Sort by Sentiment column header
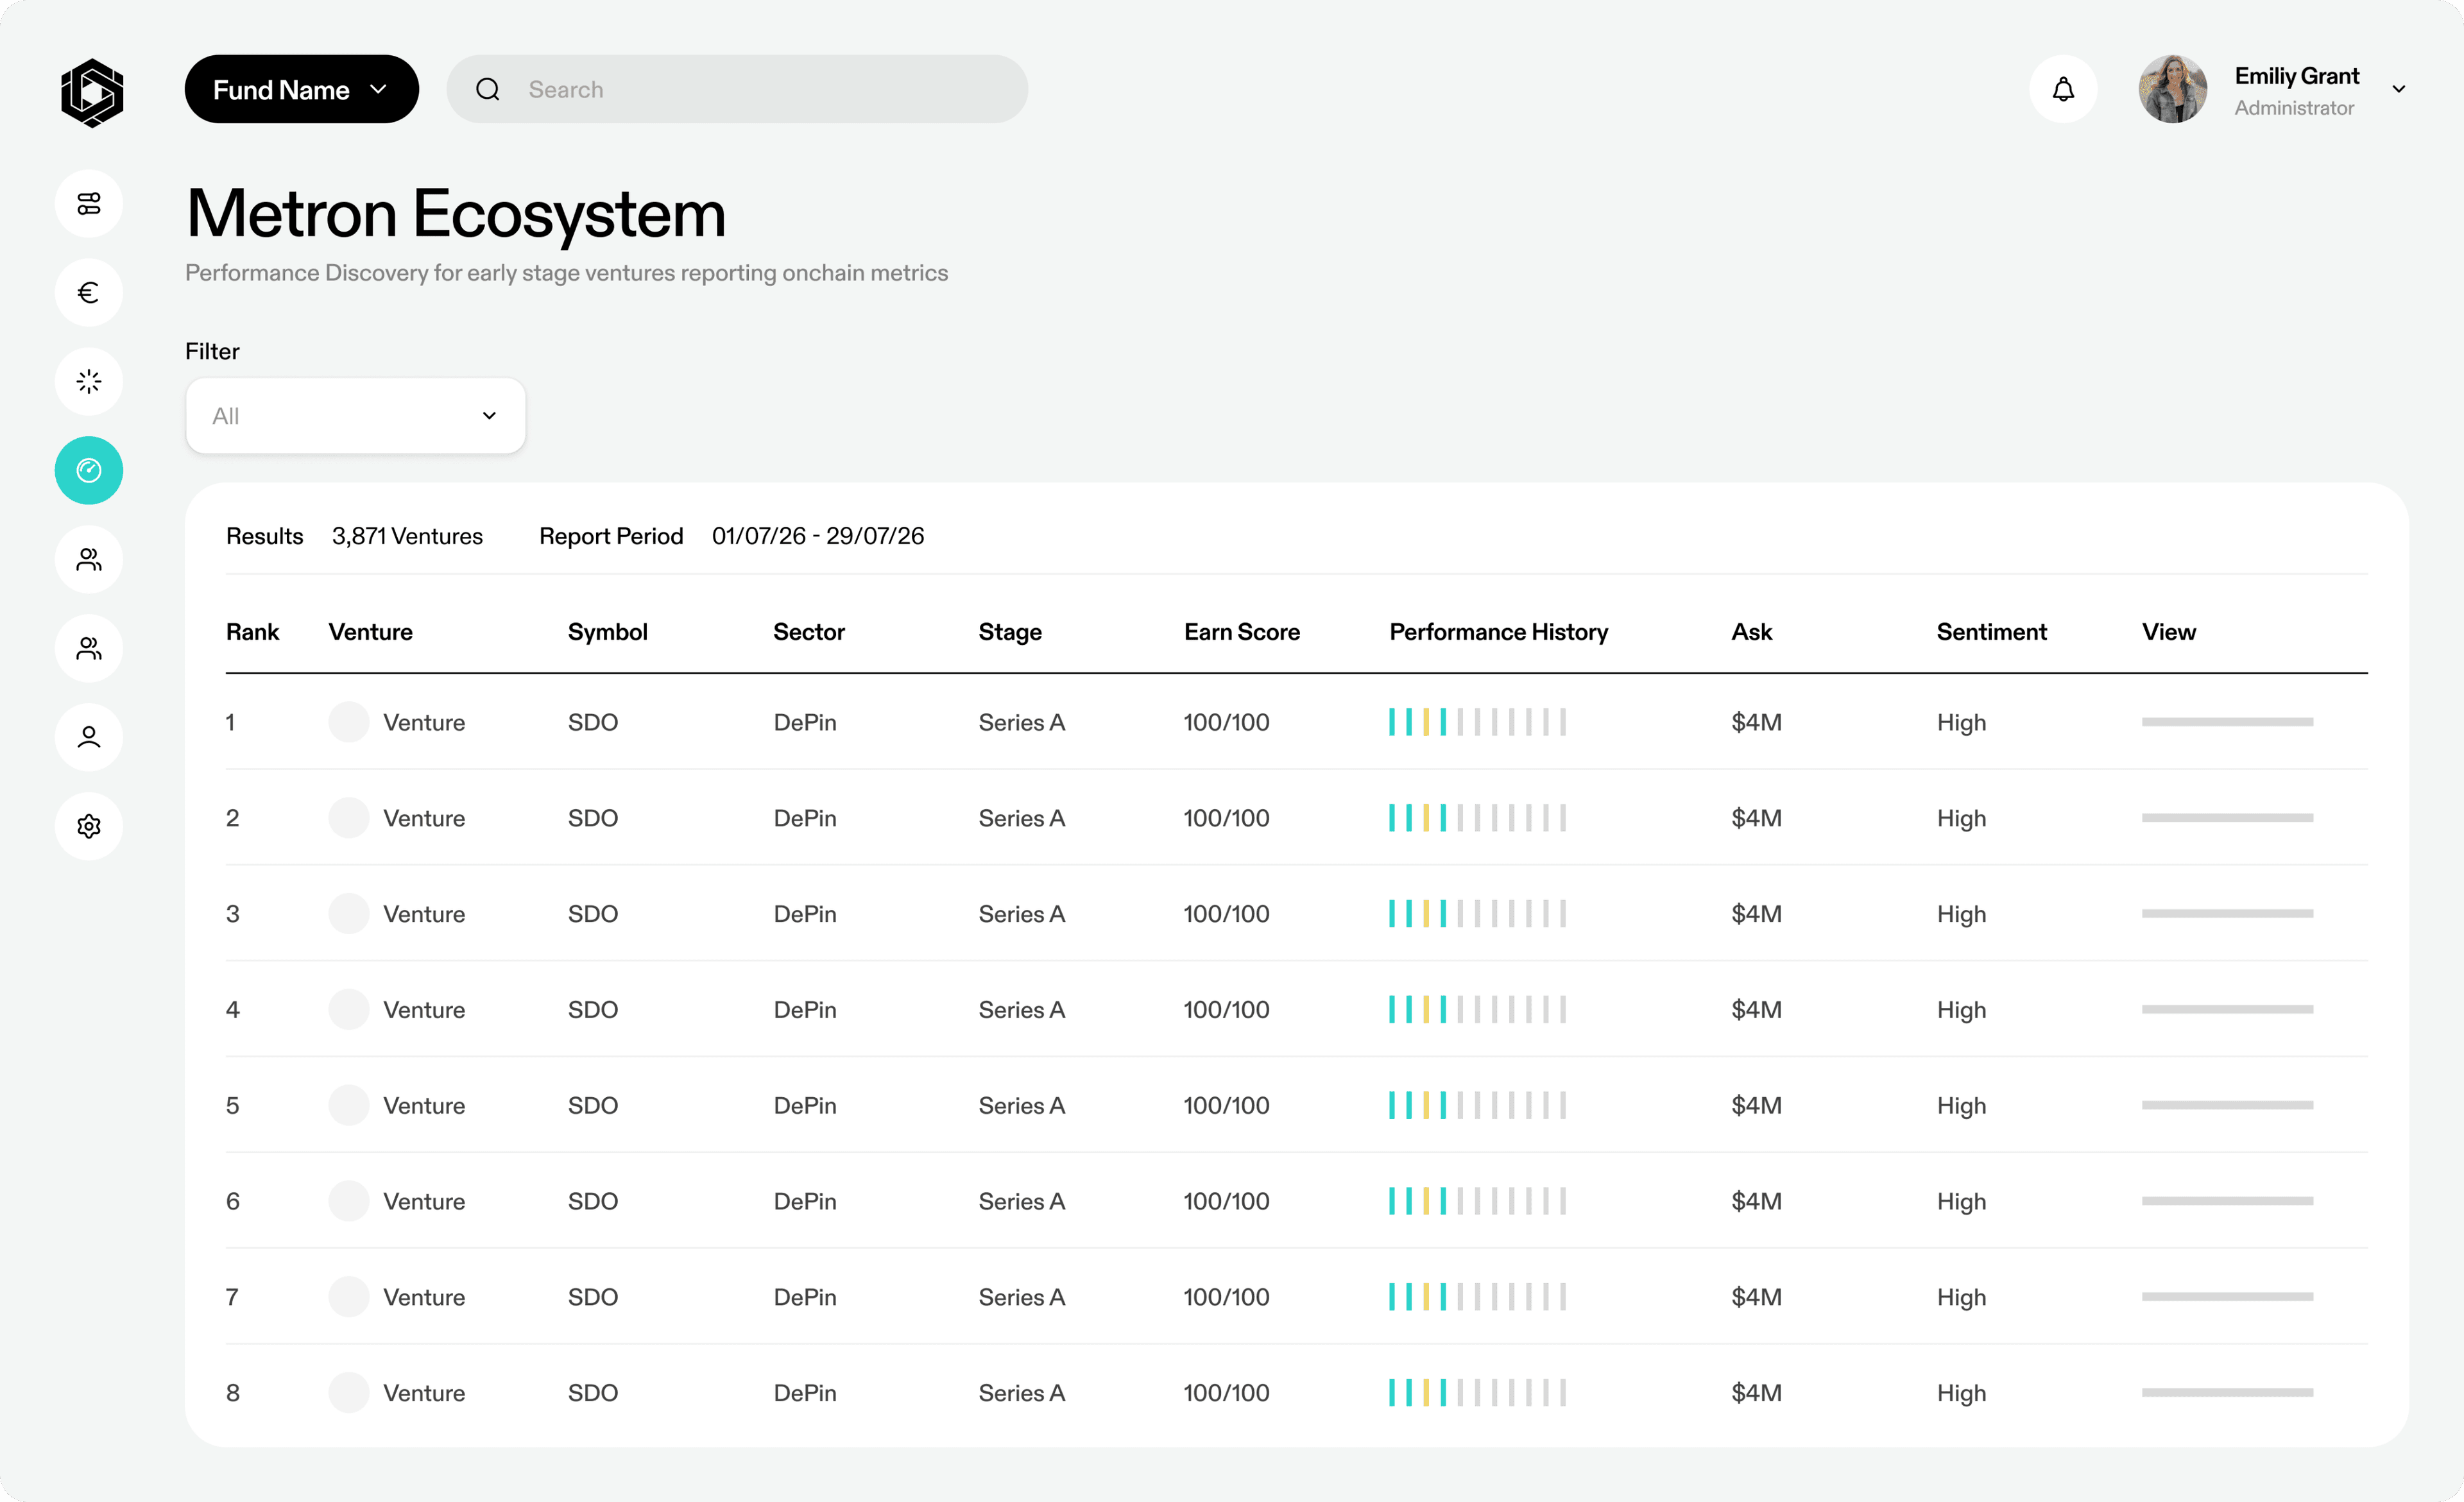The height and width of the screenshot is (1502, 2464). click(1991, 632)
